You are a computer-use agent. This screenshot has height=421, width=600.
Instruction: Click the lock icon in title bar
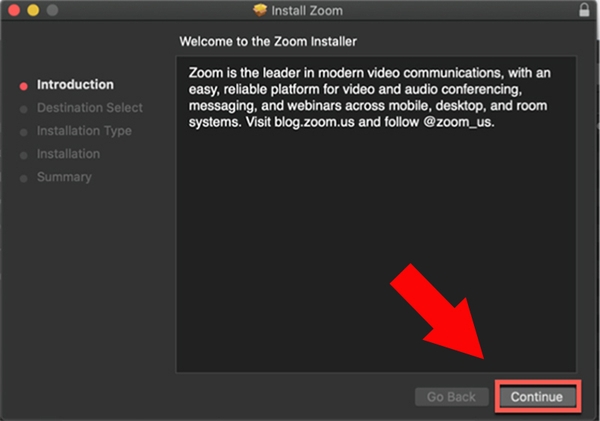coord(584,10)
